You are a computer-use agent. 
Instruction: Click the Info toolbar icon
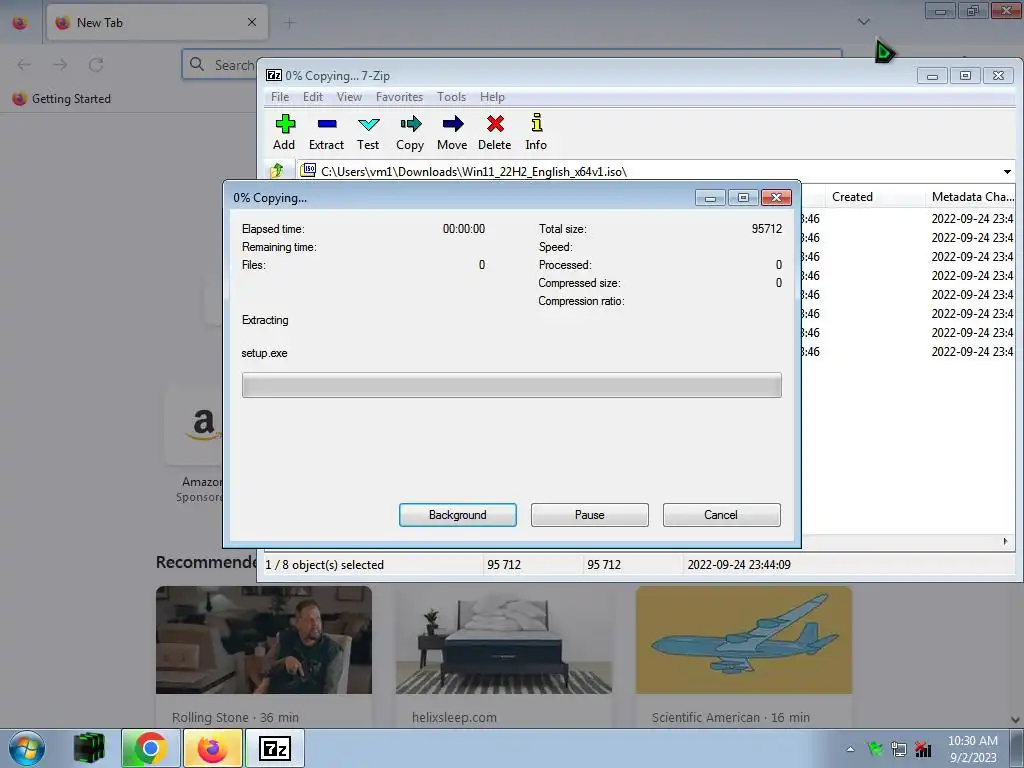pos(536,133)
